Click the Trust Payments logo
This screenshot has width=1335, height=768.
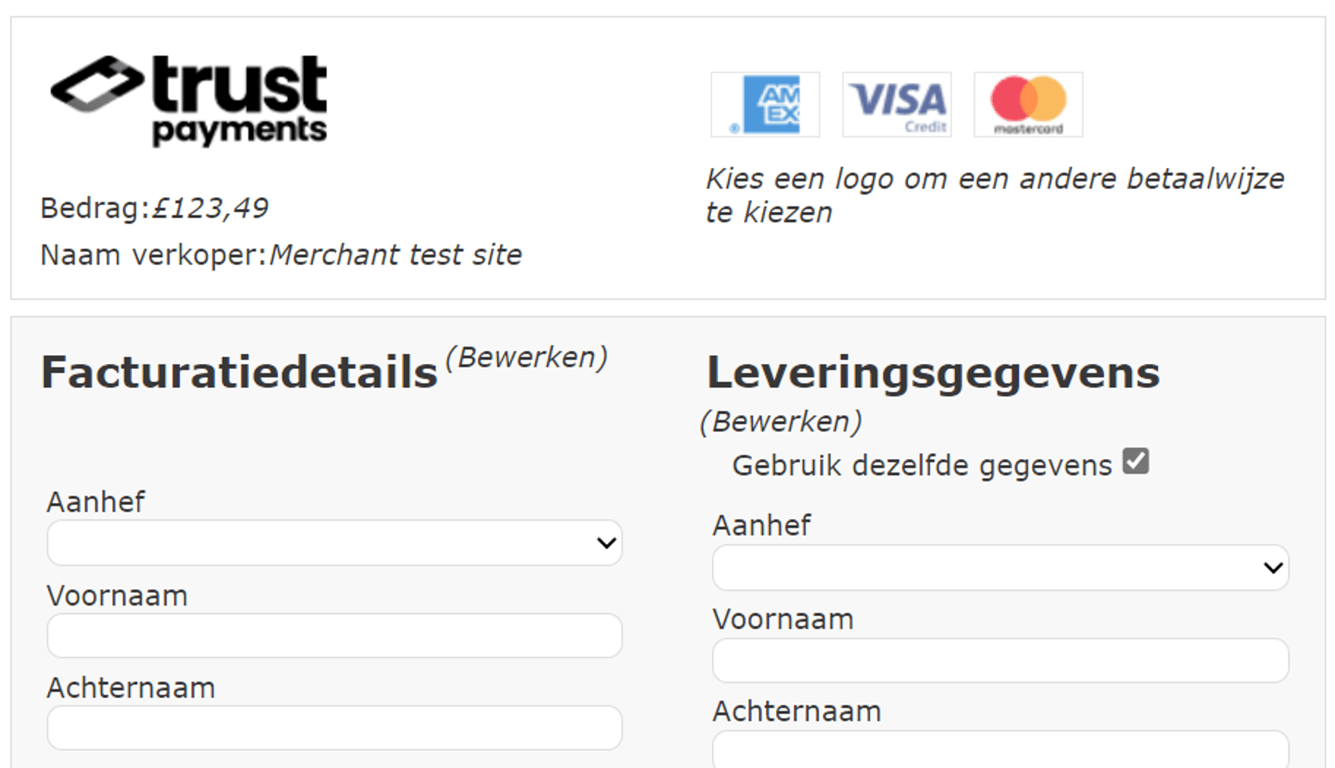click(189, 101)
